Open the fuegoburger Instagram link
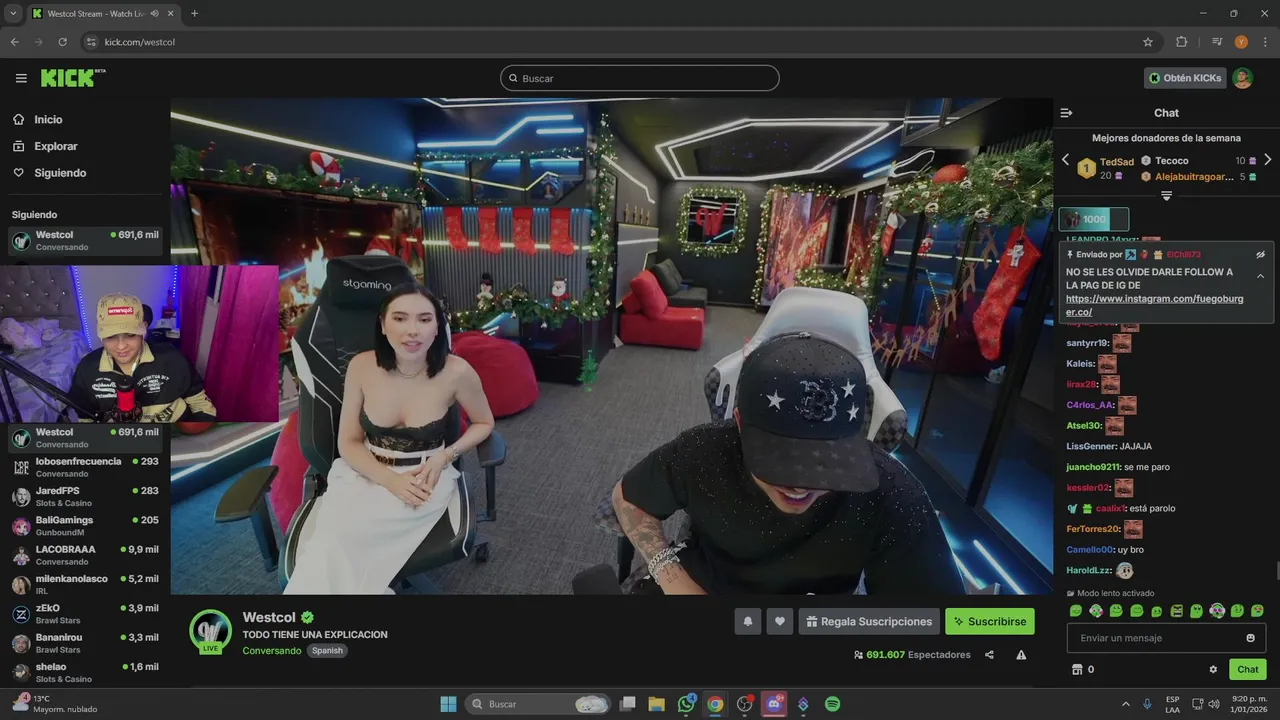Viewport: 1280px width, 720px height. pyautogui.click(x=1154, y=306)
